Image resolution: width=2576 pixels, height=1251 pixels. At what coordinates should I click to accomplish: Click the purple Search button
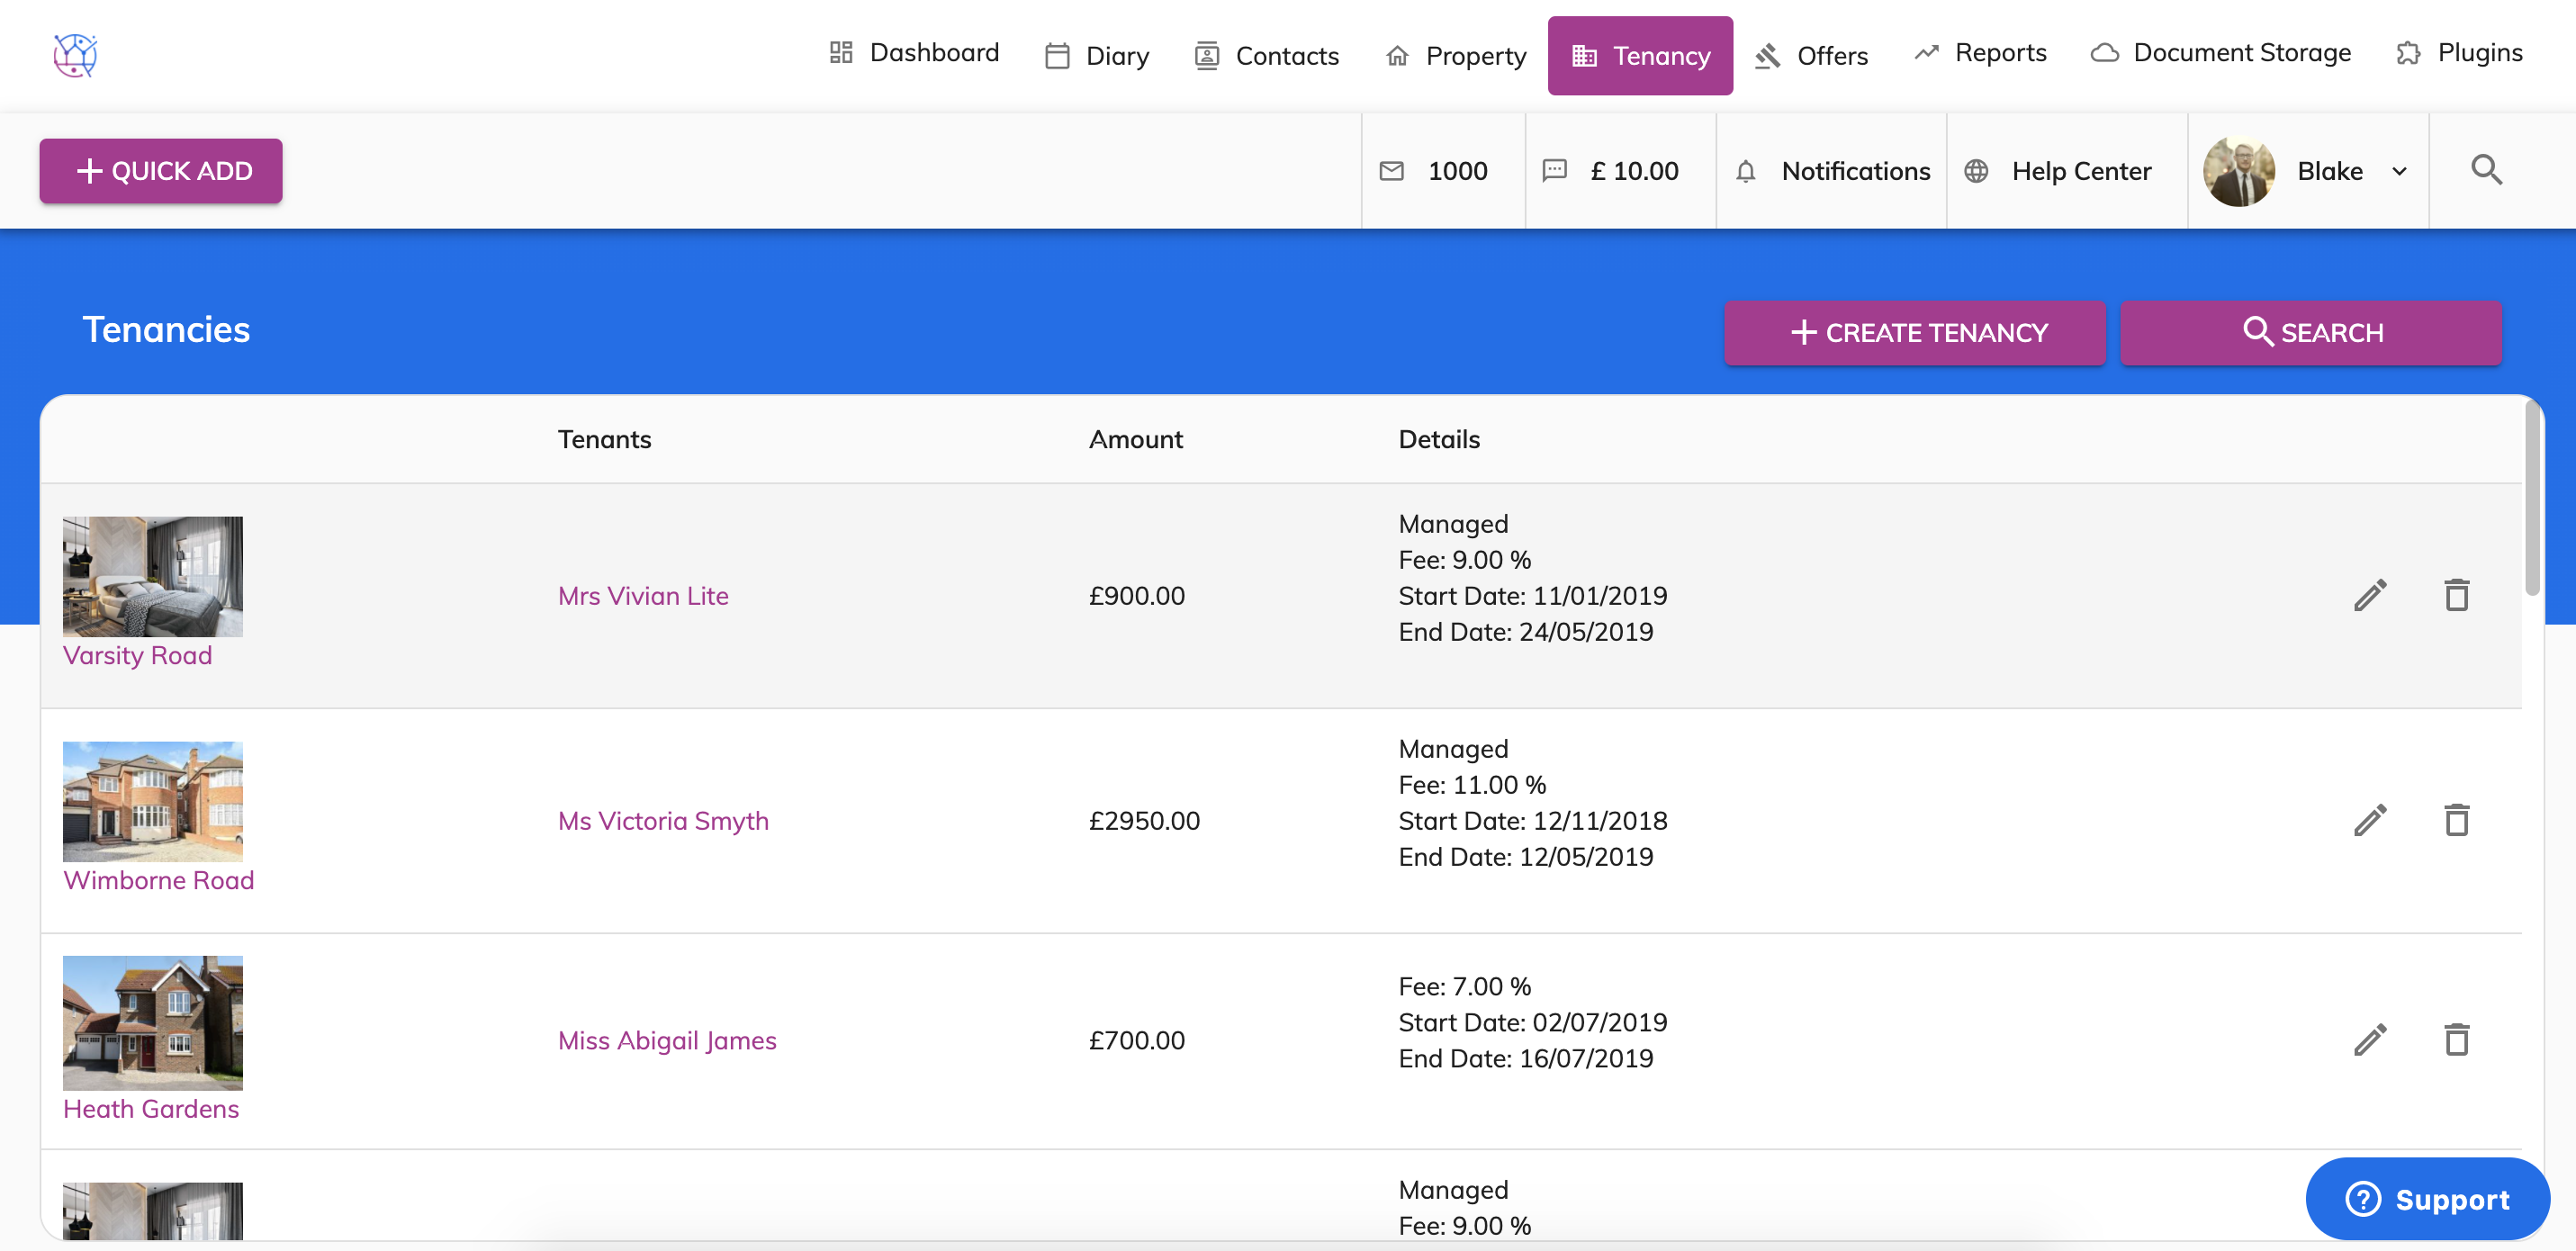tap(2311, 332)
